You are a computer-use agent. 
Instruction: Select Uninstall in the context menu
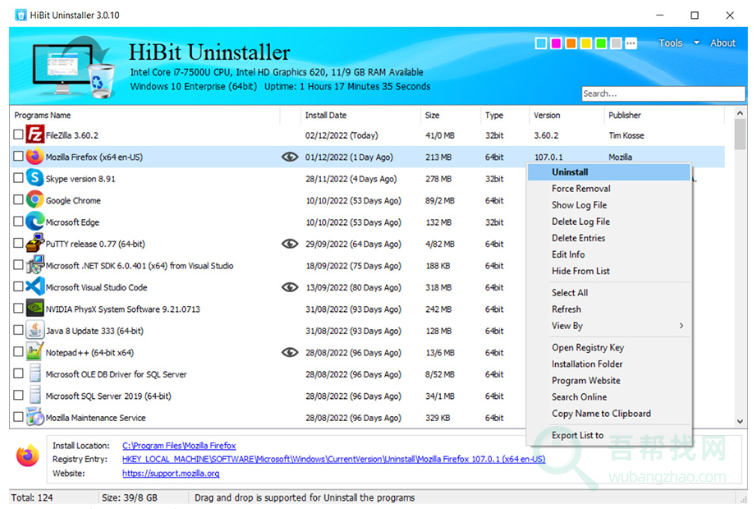570,172
